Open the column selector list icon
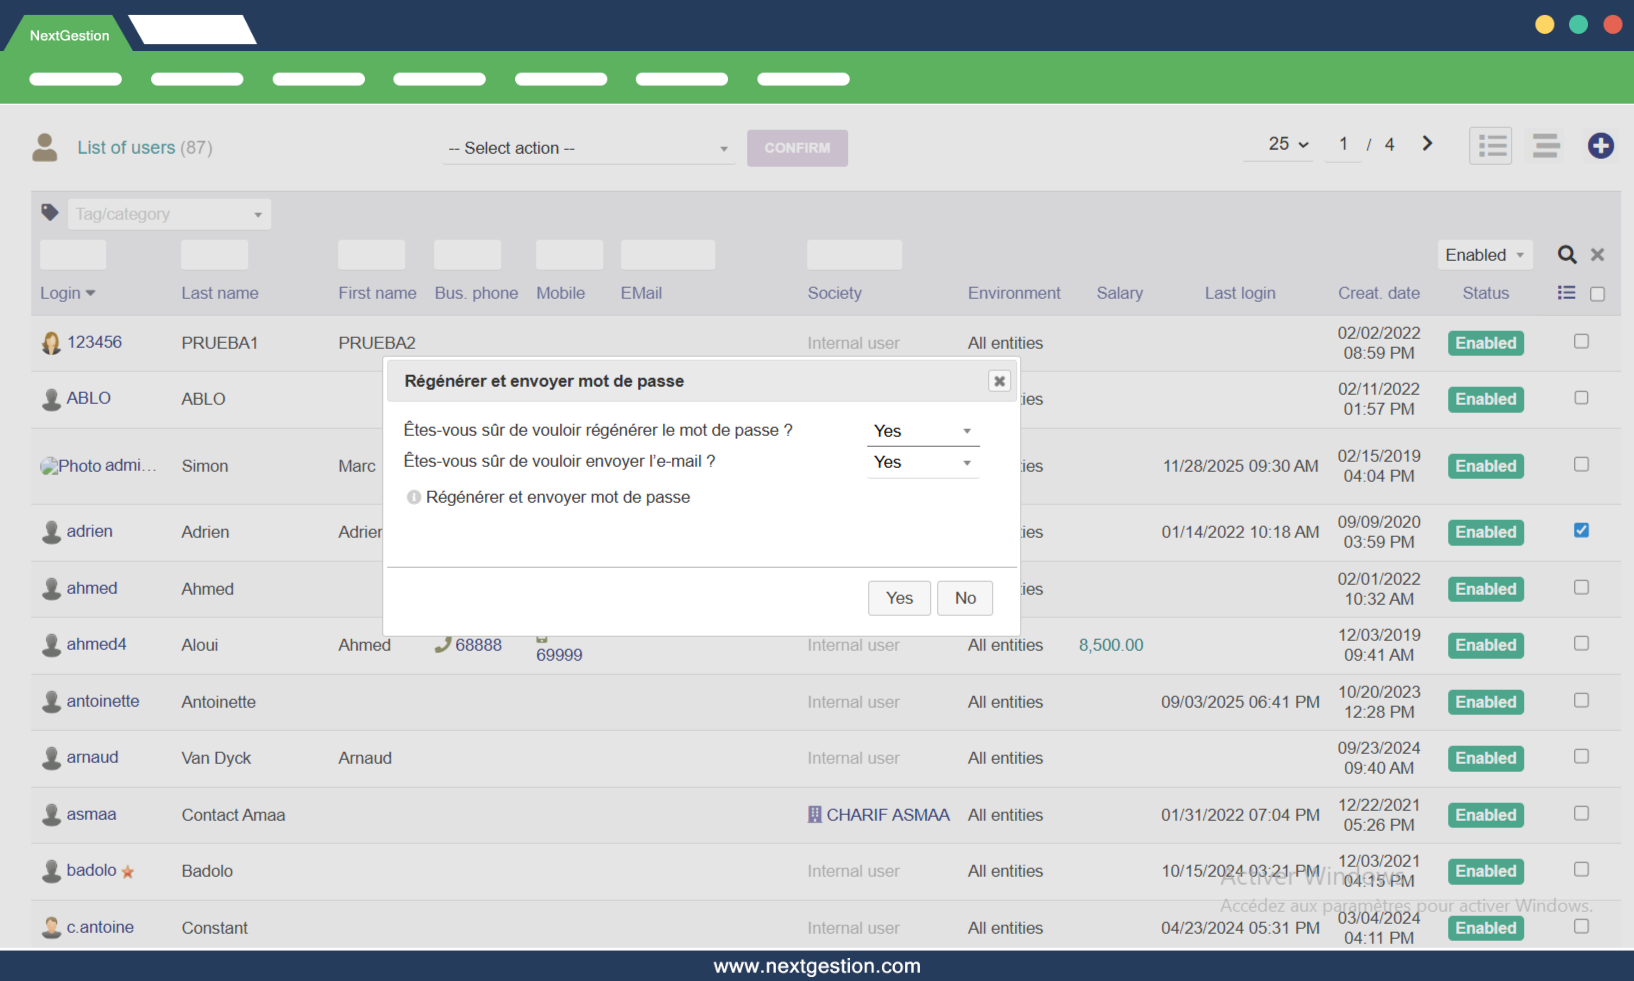 point(1566,293)
